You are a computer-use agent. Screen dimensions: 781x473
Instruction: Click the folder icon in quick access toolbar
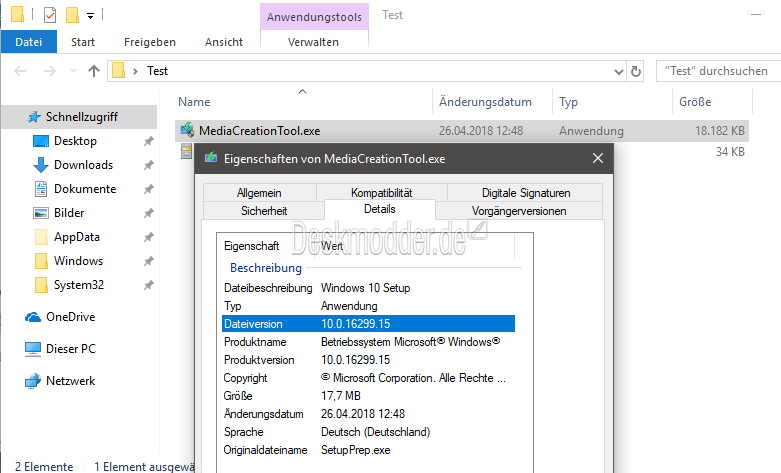(x=18, y=14)
